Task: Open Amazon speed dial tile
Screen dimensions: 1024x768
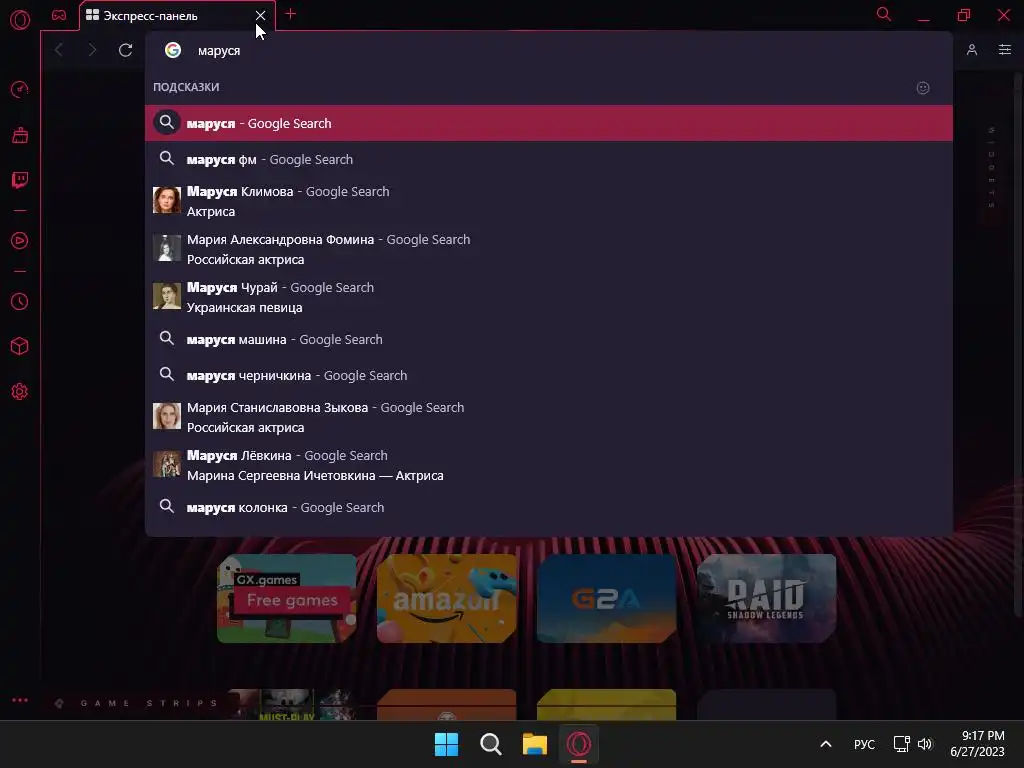Action: 447,598
